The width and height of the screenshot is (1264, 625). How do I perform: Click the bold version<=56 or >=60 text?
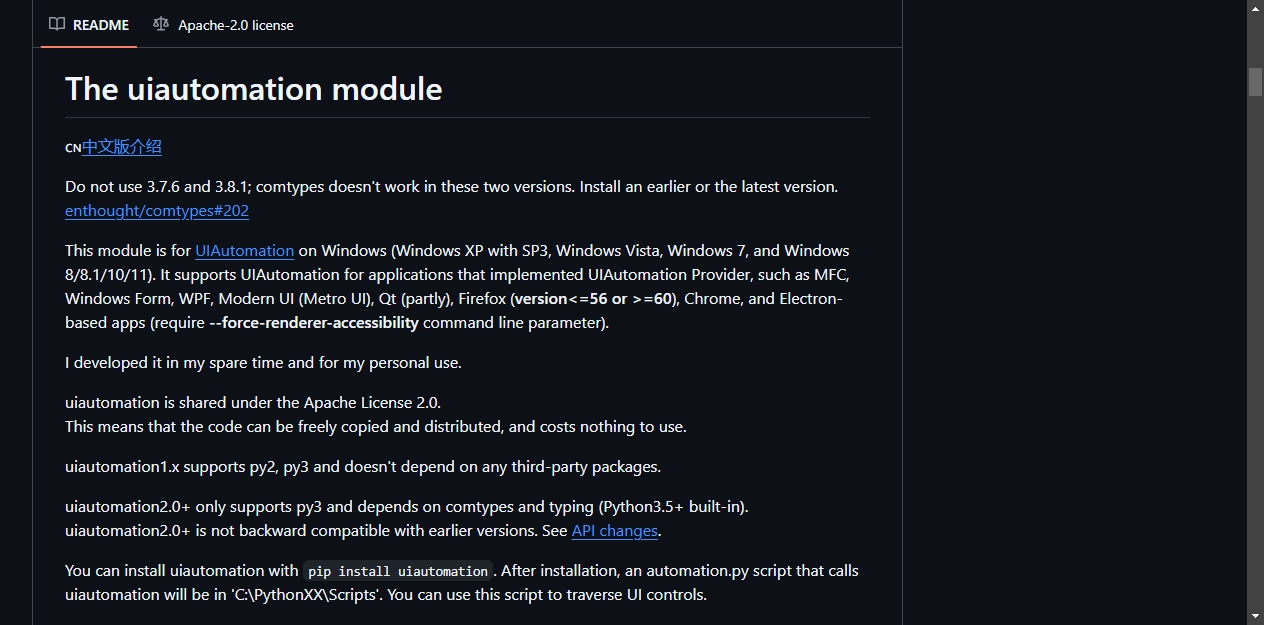[x=594, y=299]
